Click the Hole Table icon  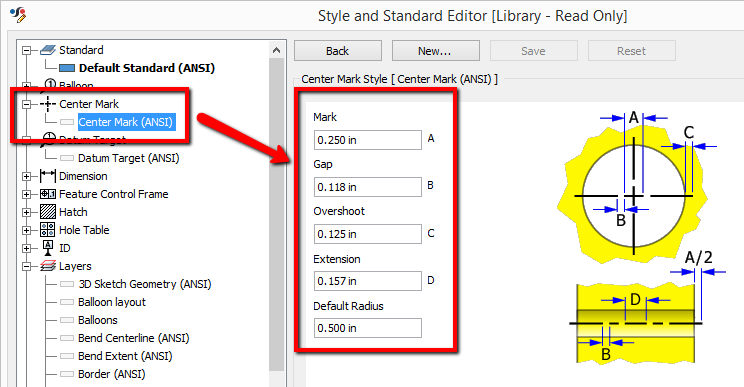48,230
